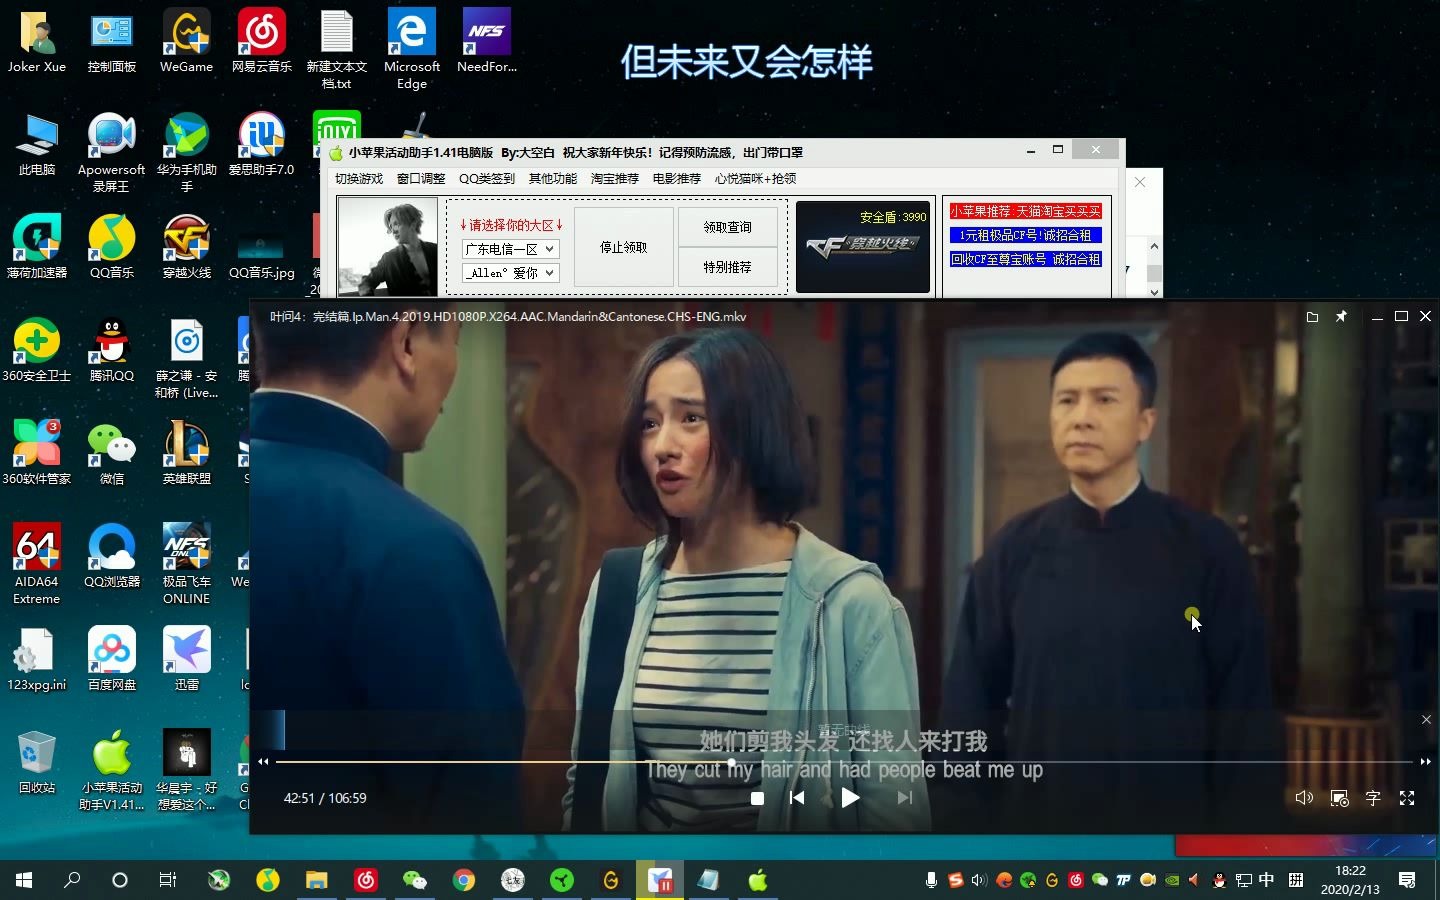1440x900 pixels.
Task: Open 回收站 recycle bin
Action: [x=37, y=763]
